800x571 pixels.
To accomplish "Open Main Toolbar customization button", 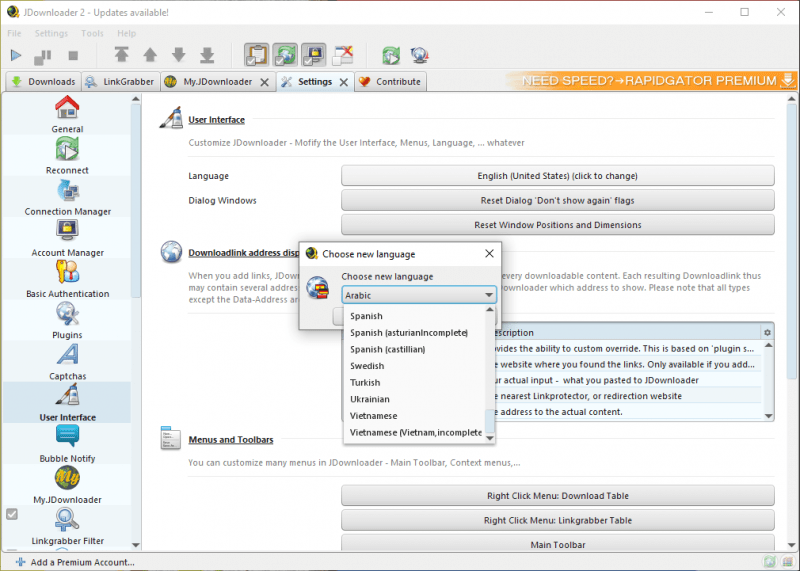I will pos(558,542).
